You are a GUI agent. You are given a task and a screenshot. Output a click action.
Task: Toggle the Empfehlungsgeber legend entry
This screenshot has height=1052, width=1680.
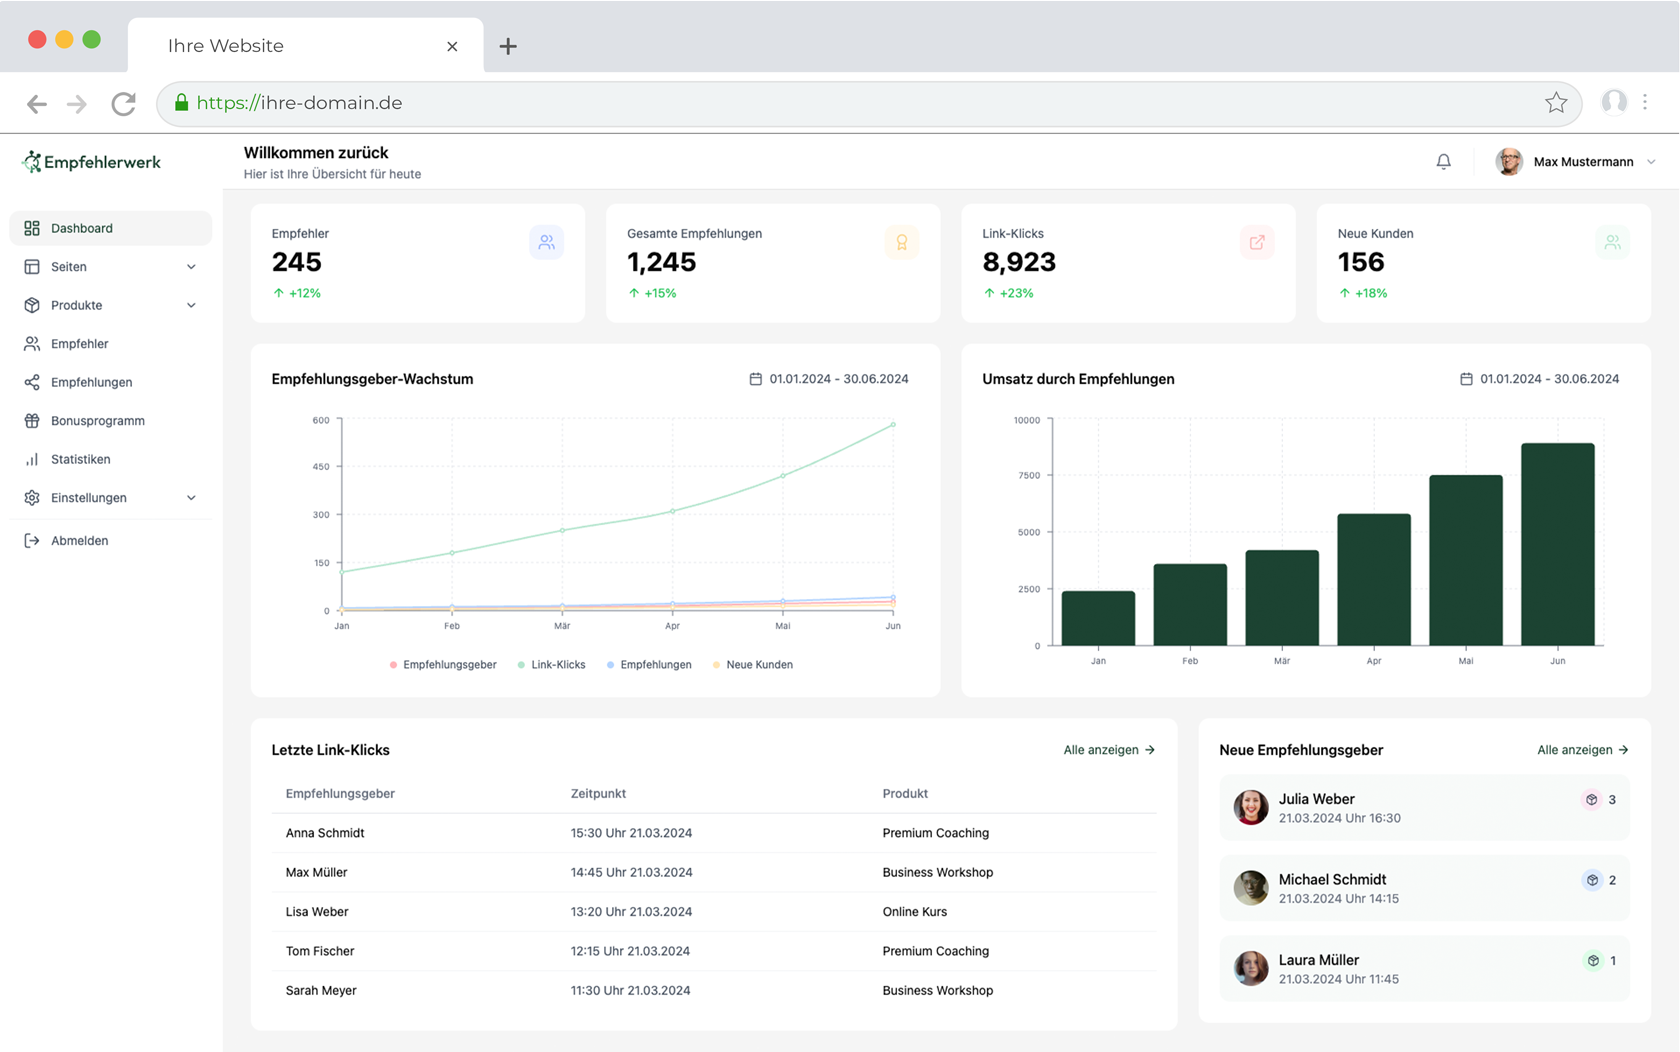tap(443, 664)
